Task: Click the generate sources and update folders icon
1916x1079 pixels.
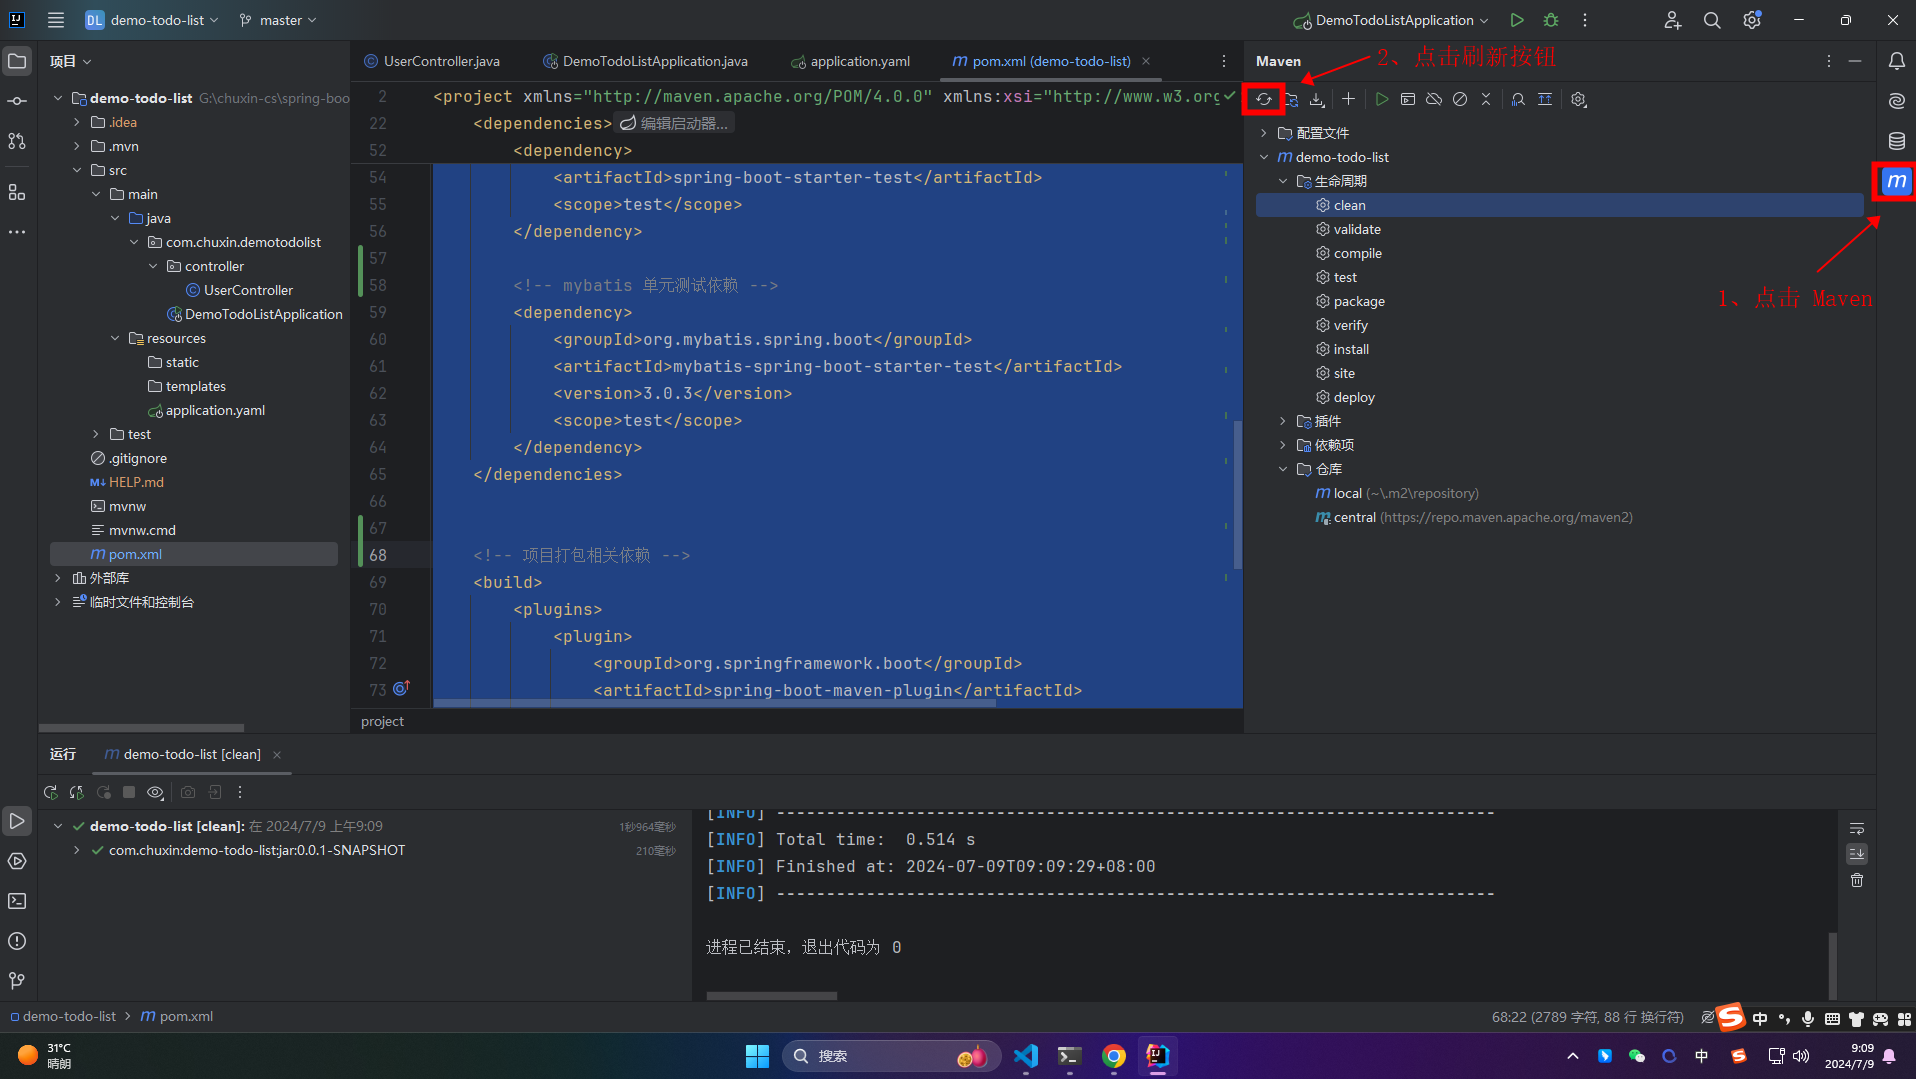Action: [1291, 99]
